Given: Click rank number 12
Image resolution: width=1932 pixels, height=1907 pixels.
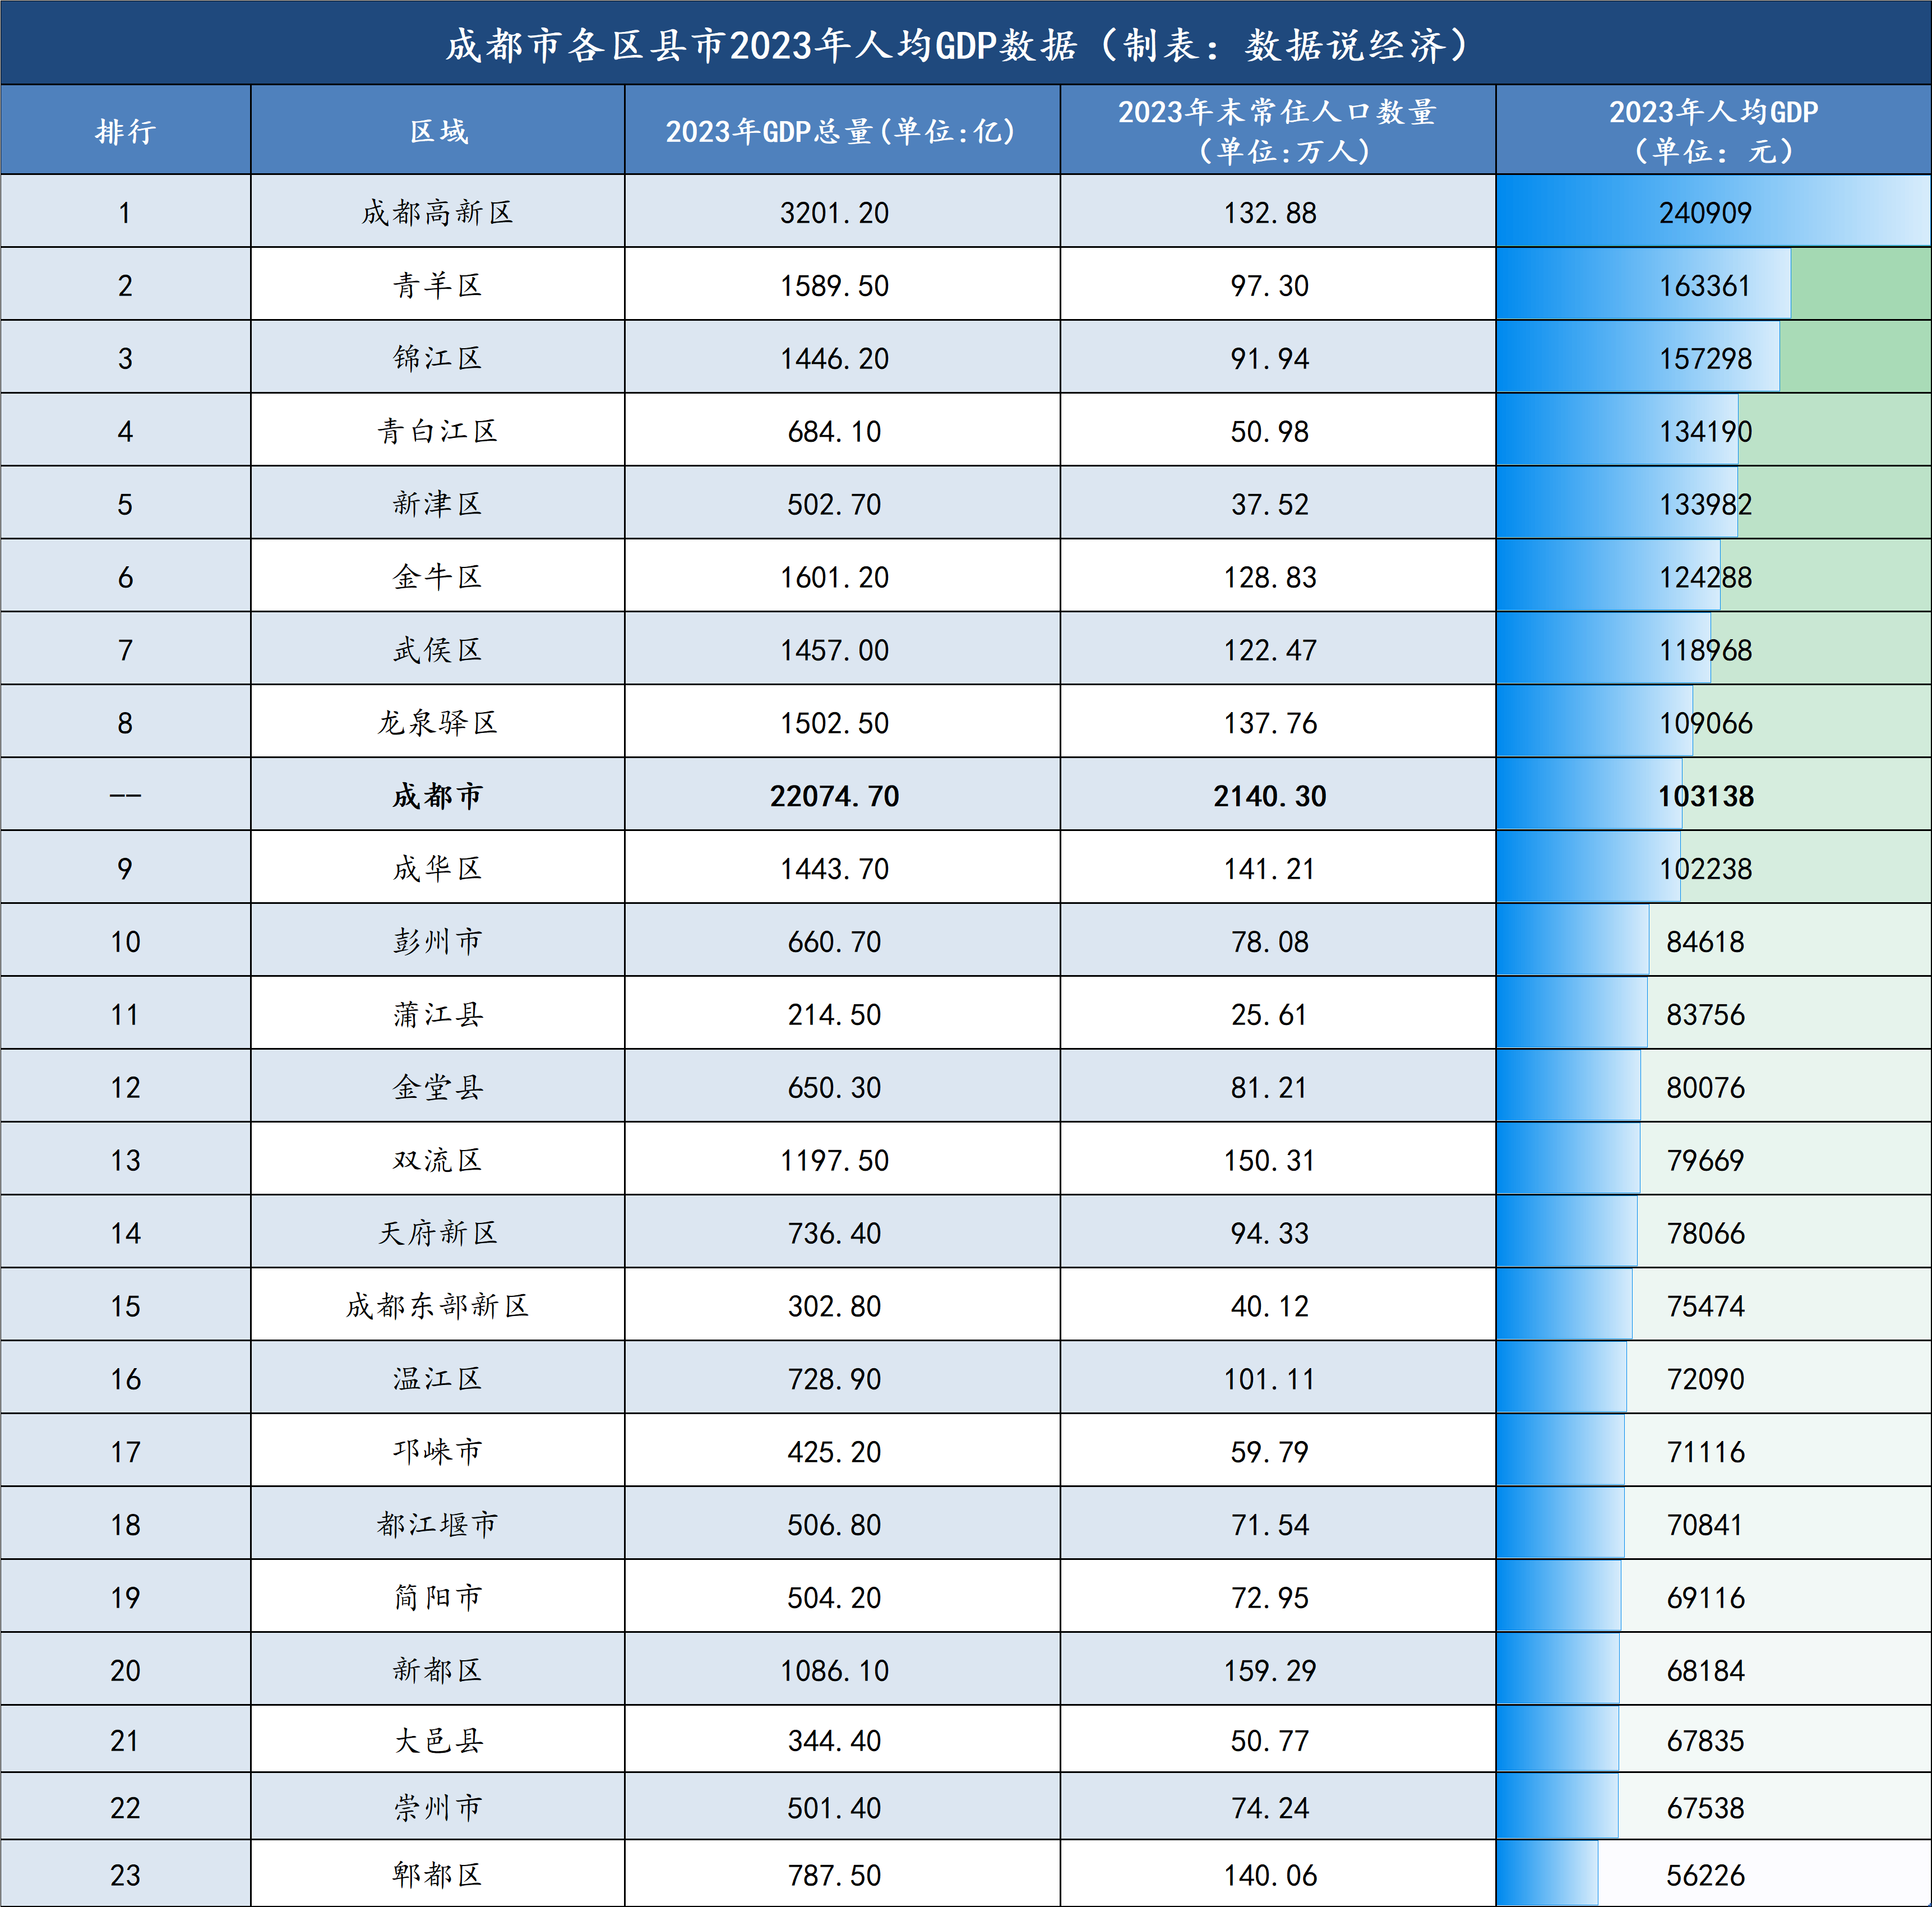Looking at the screenshot, I should tap(125, 1089).
